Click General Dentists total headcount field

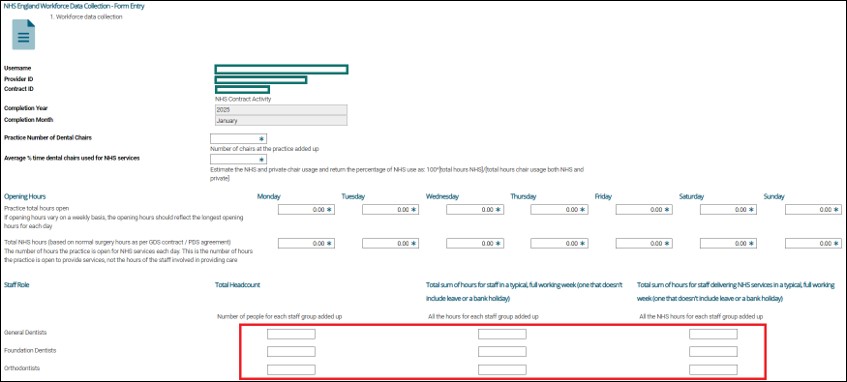pyautogui.click(x=291, y=334)
